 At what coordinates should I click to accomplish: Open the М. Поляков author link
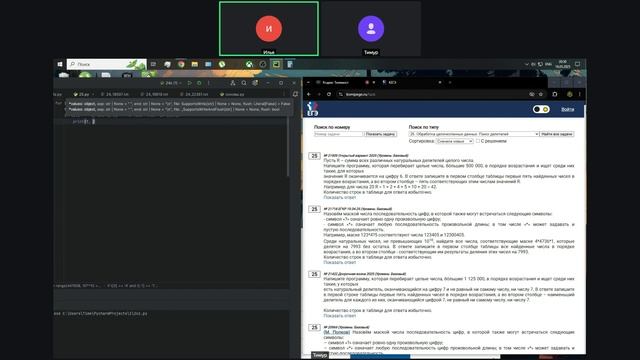337,332
